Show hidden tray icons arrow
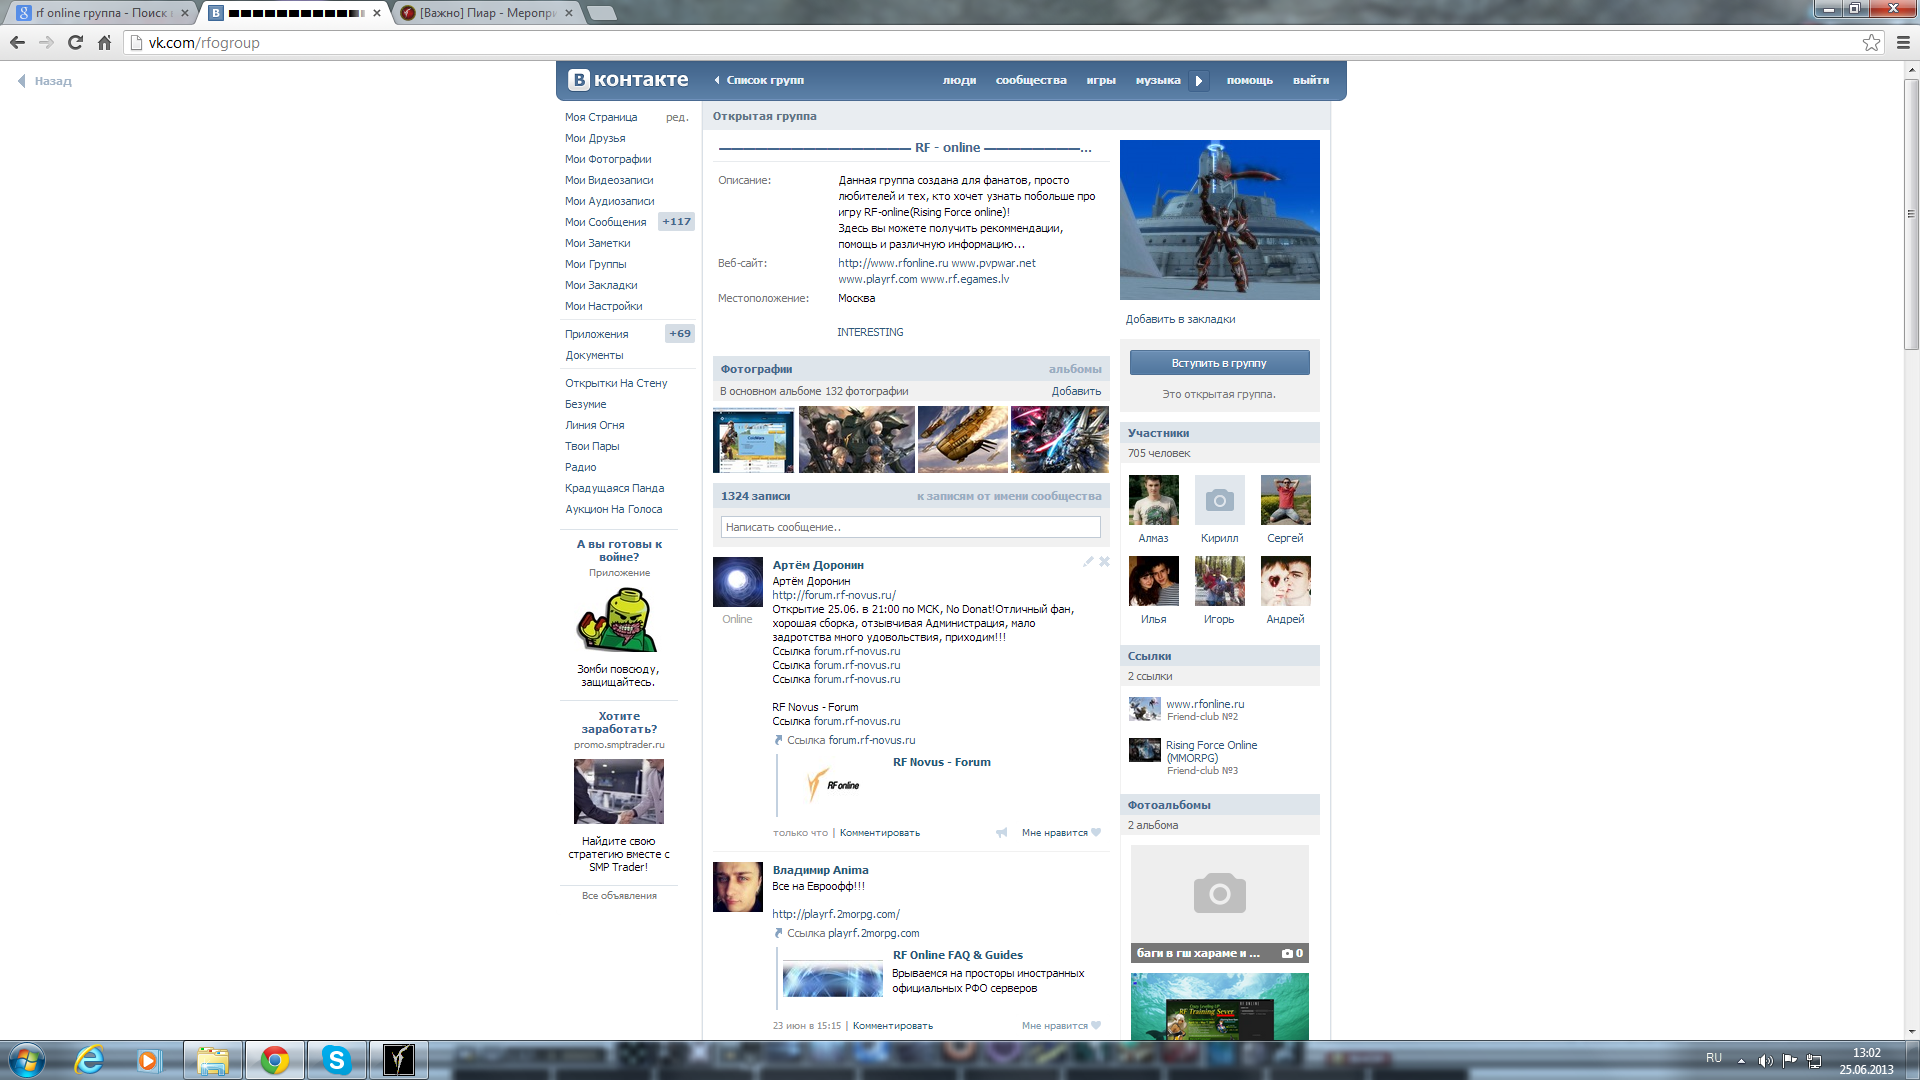The height and width of the screenshot is (1080, 1920). click(1741, 1061)
